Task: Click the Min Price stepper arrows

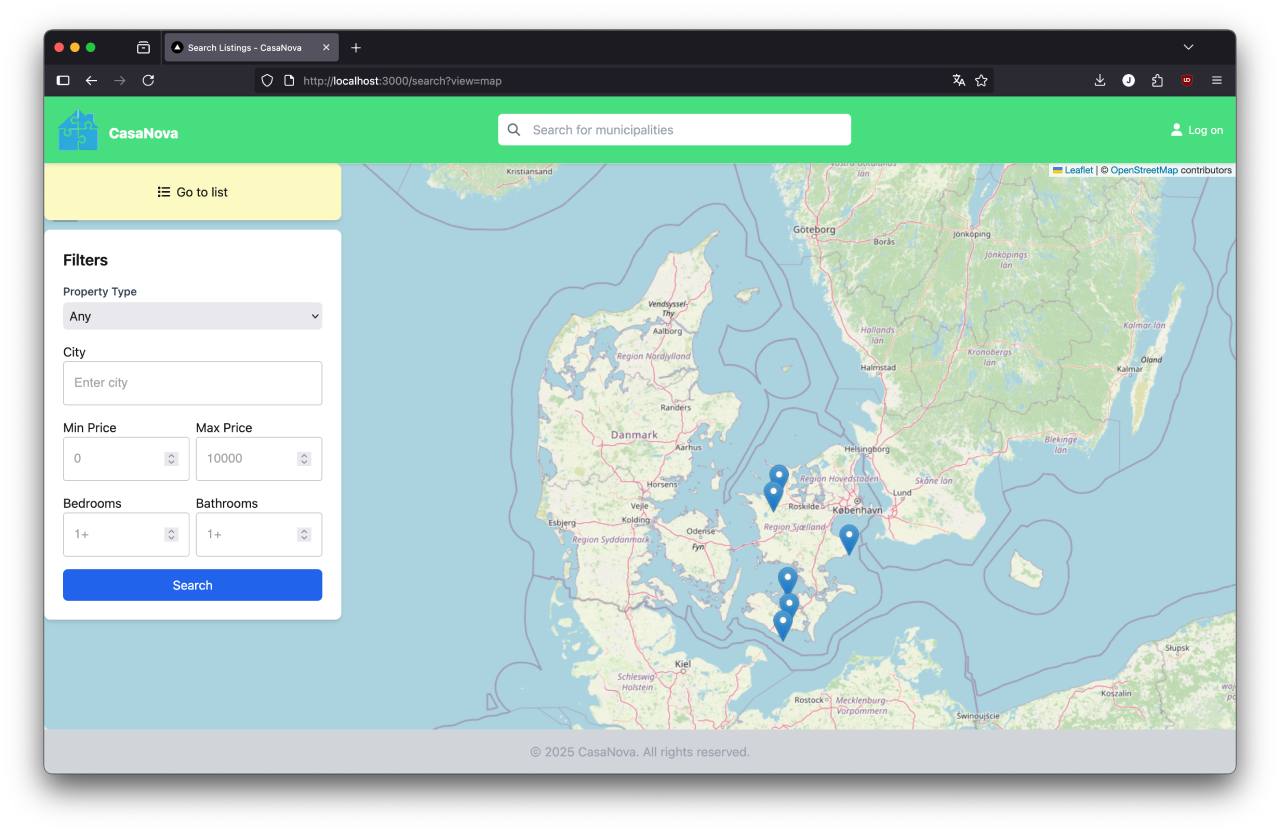Action: (171, 459)
